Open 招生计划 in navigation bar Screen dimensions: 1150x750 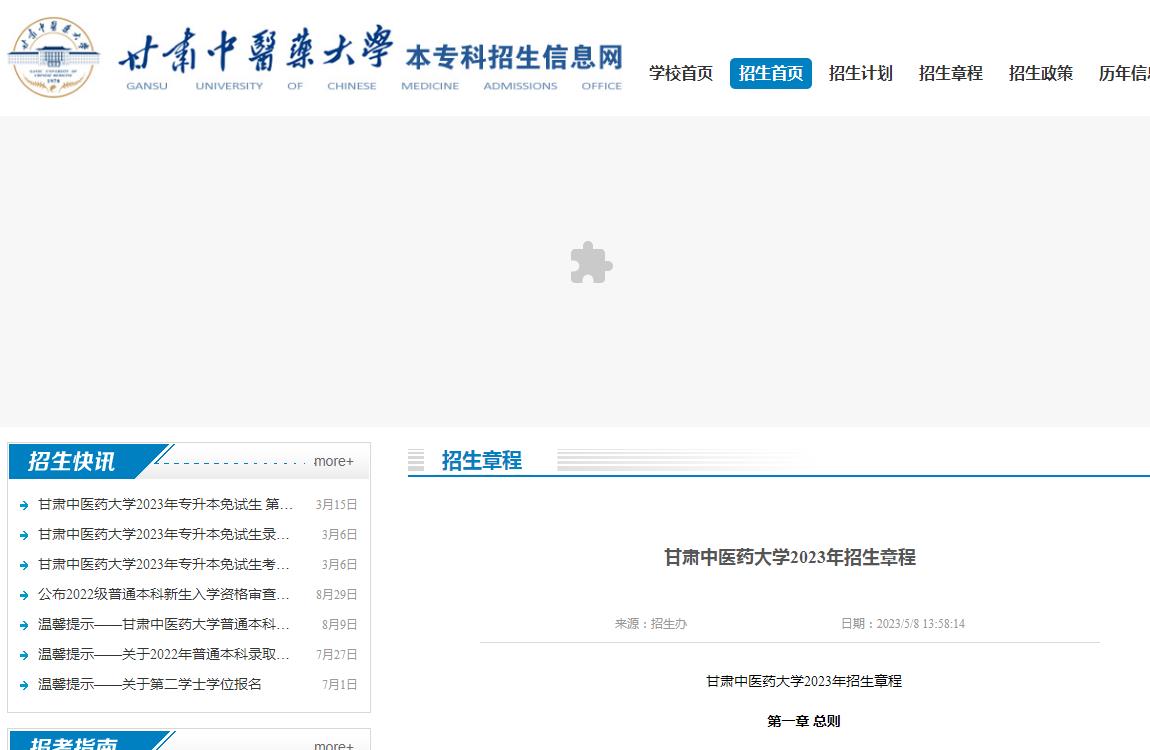point(860,73)
